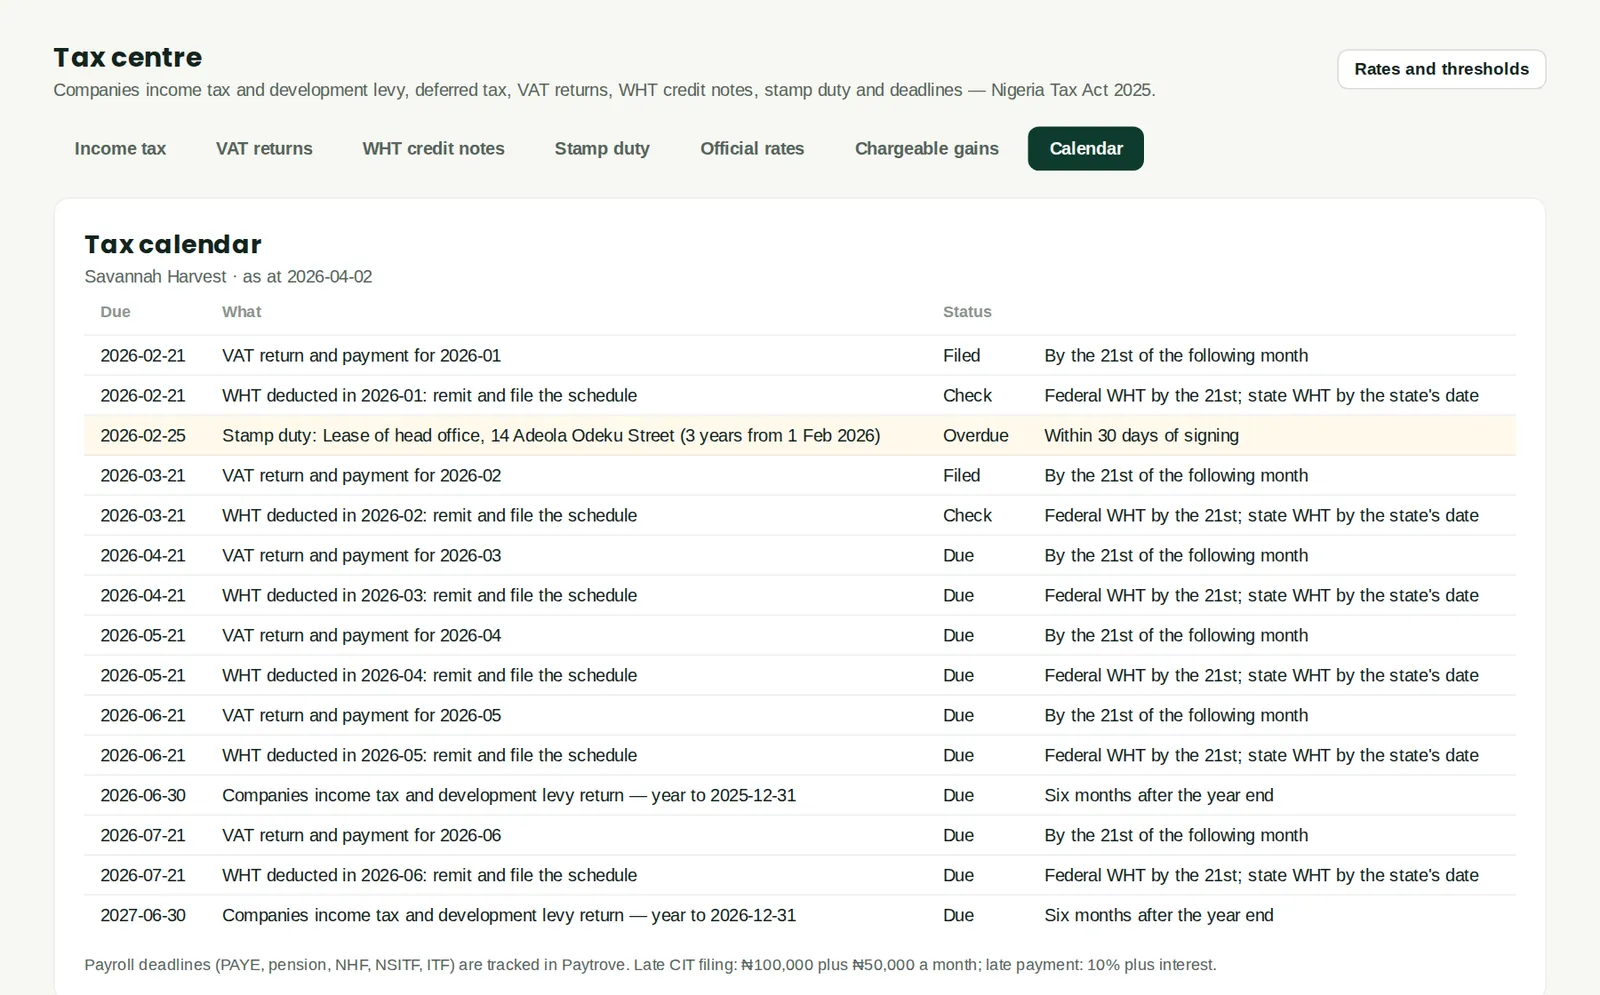View the Official rates tab
The image size is (1600, 995).
click(x=752, y=149)
